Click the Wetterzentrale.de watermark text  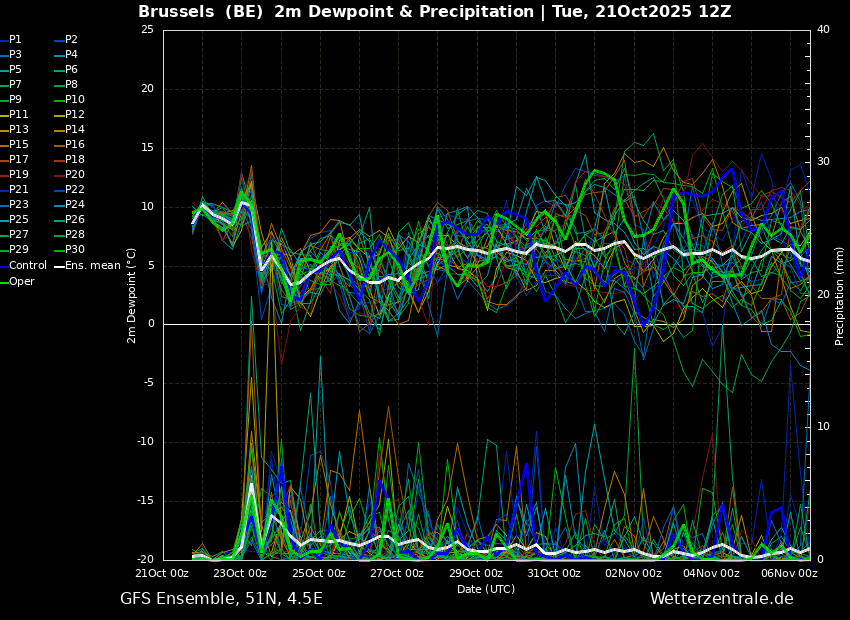coord(721,599)
